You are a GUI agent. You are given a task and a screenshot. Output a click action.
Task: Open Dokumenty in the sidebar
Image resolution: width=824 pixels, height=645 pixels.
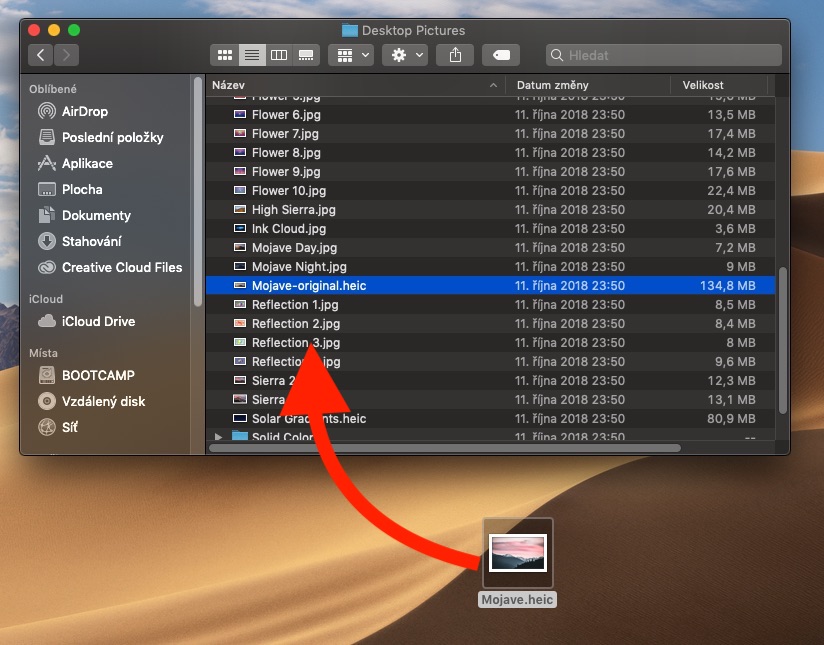coord(84,216)
